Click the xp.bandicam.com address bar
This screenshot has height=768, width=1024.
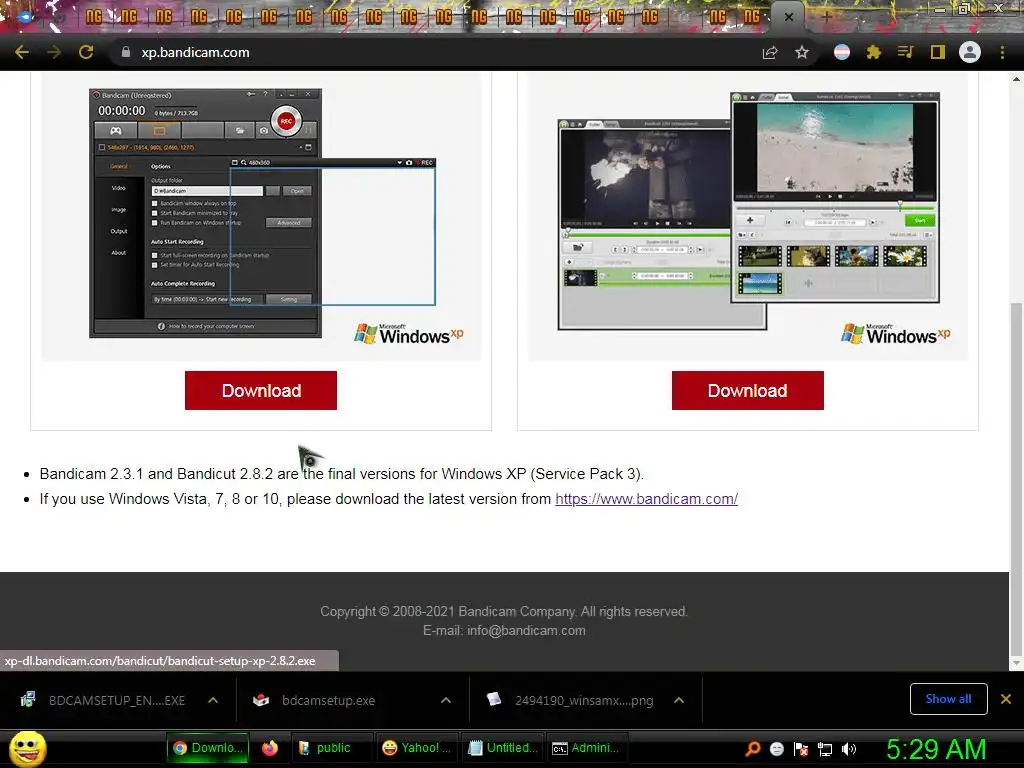point(431,52)
